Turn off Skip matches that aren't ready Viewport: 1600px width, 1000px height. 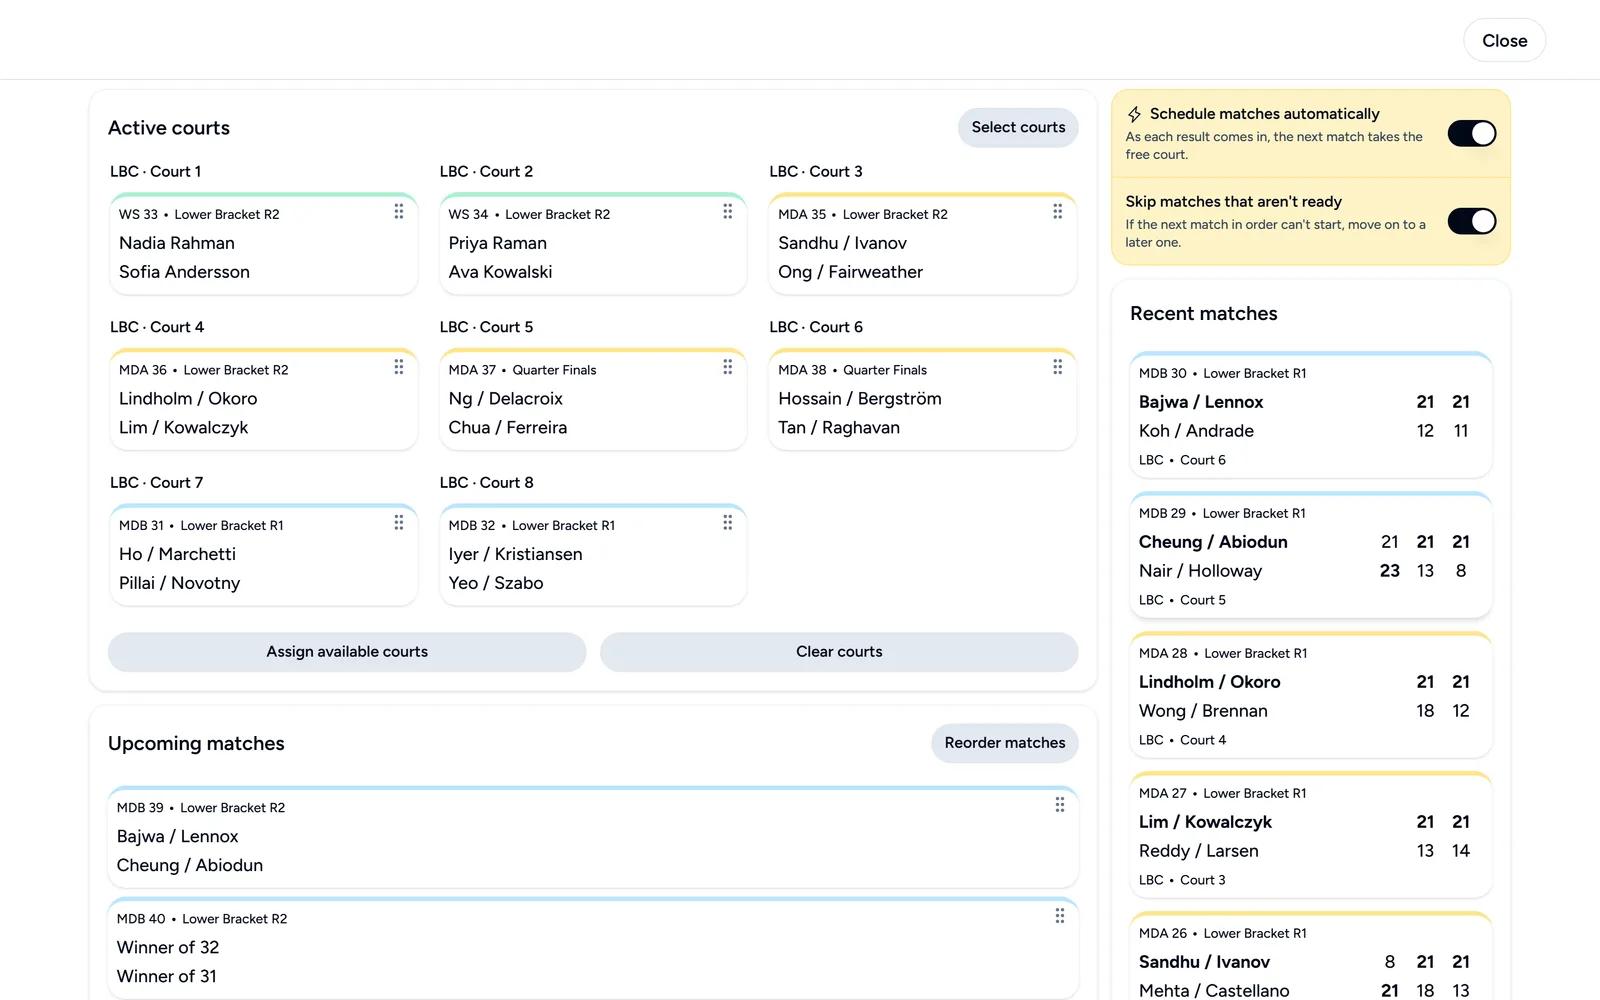[1472, 221]
